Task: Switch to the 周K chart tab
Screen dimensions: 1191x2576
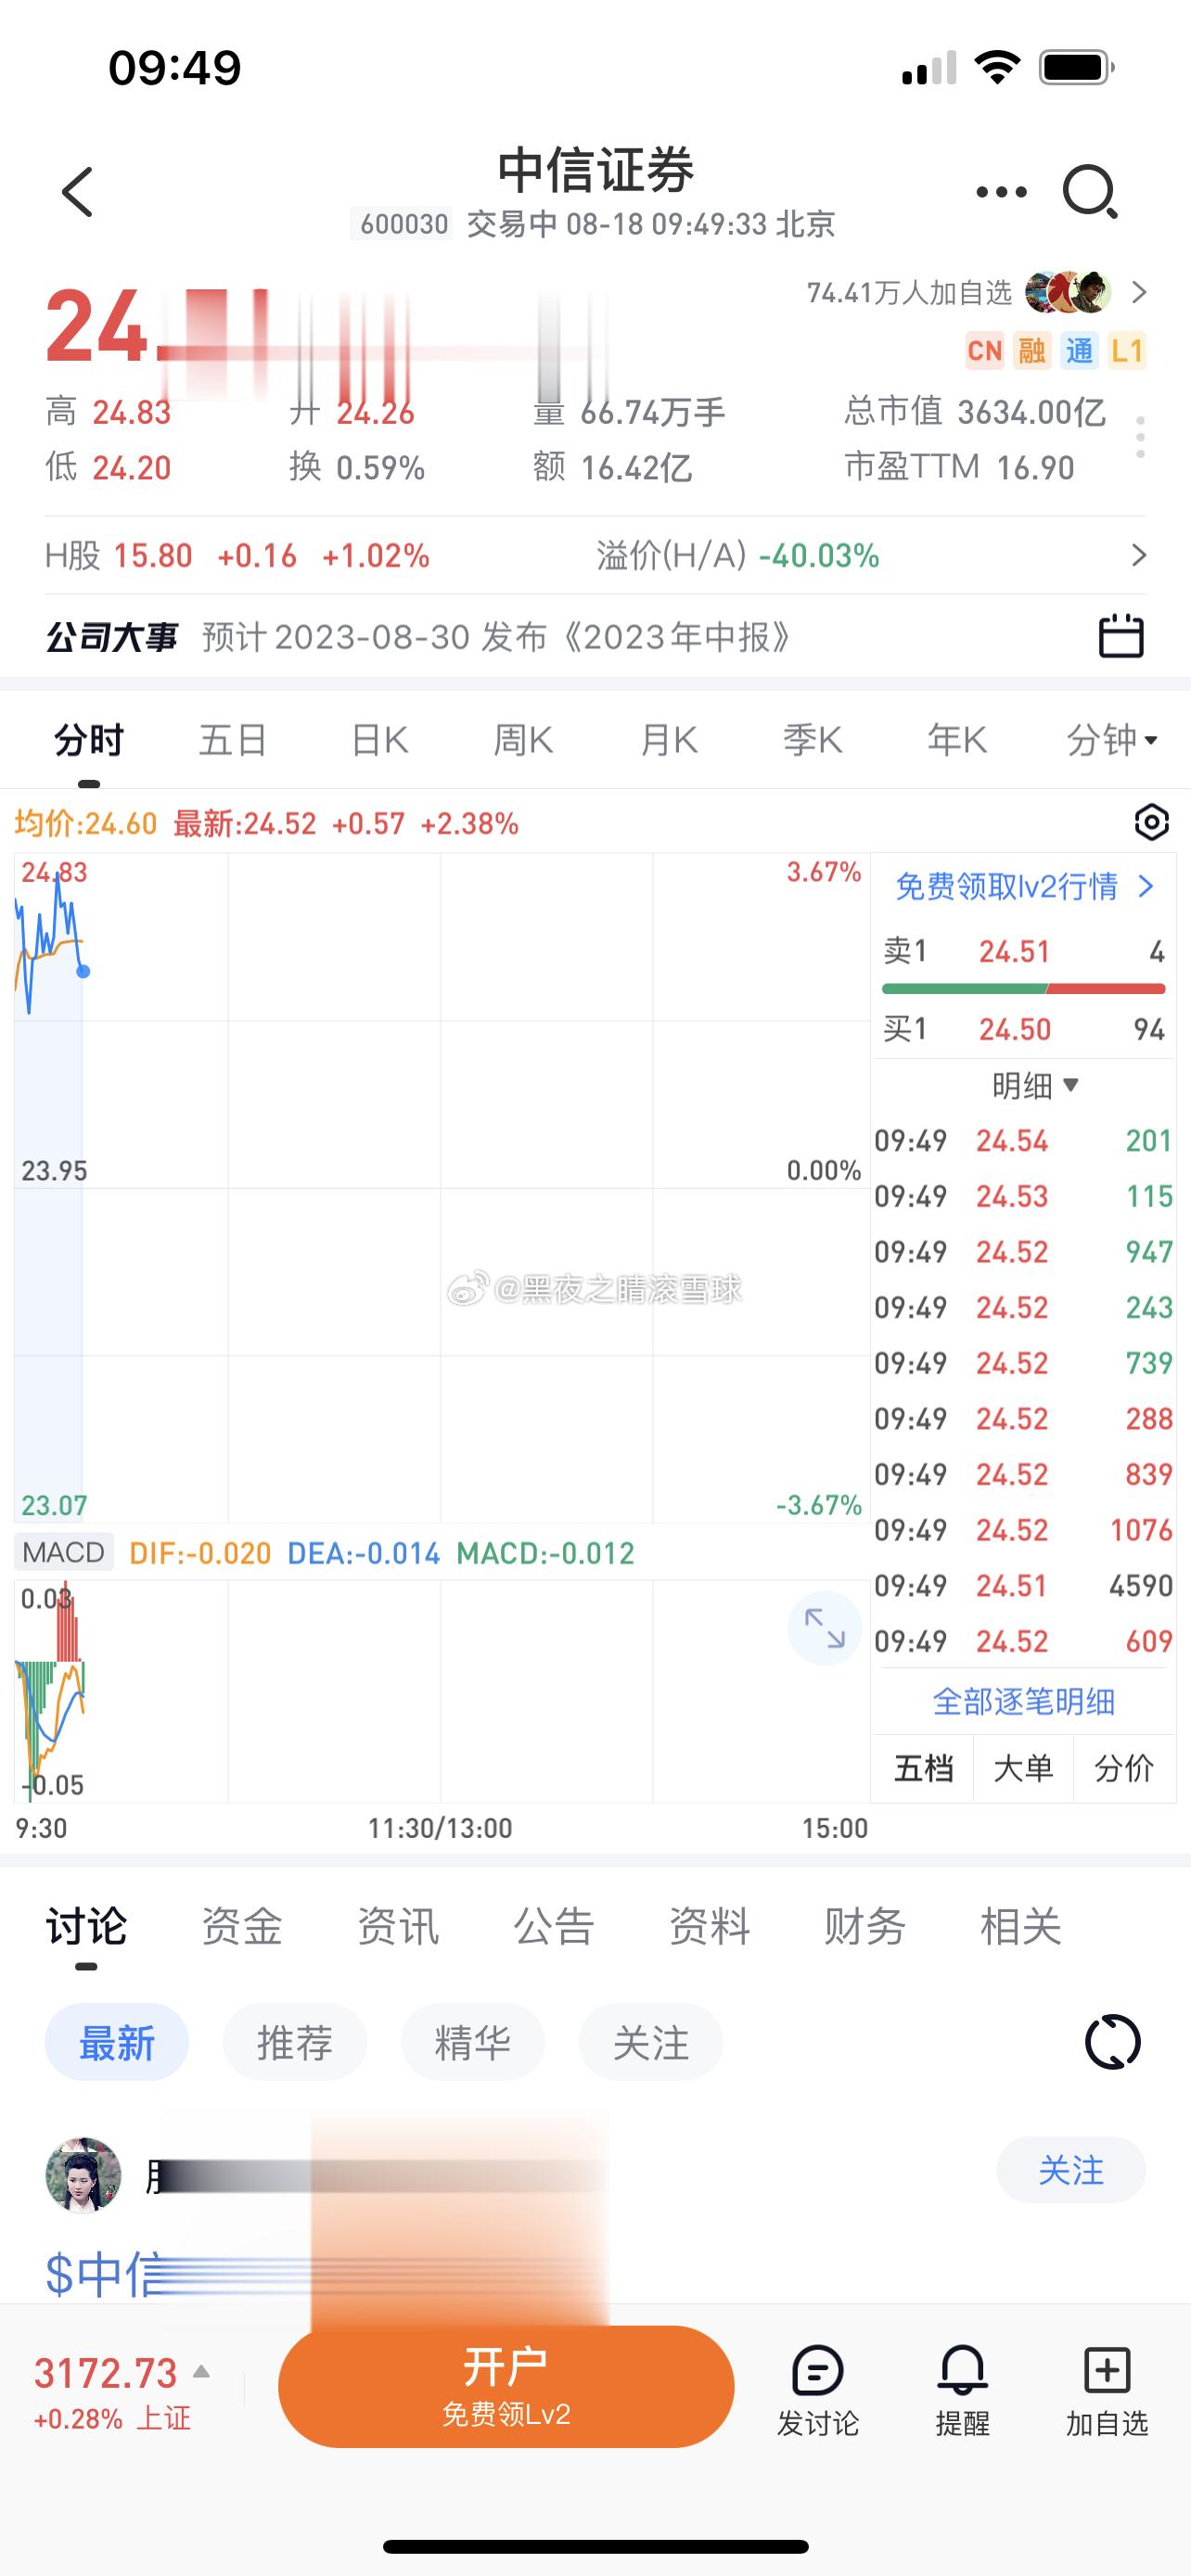Action: pos(523,740)
